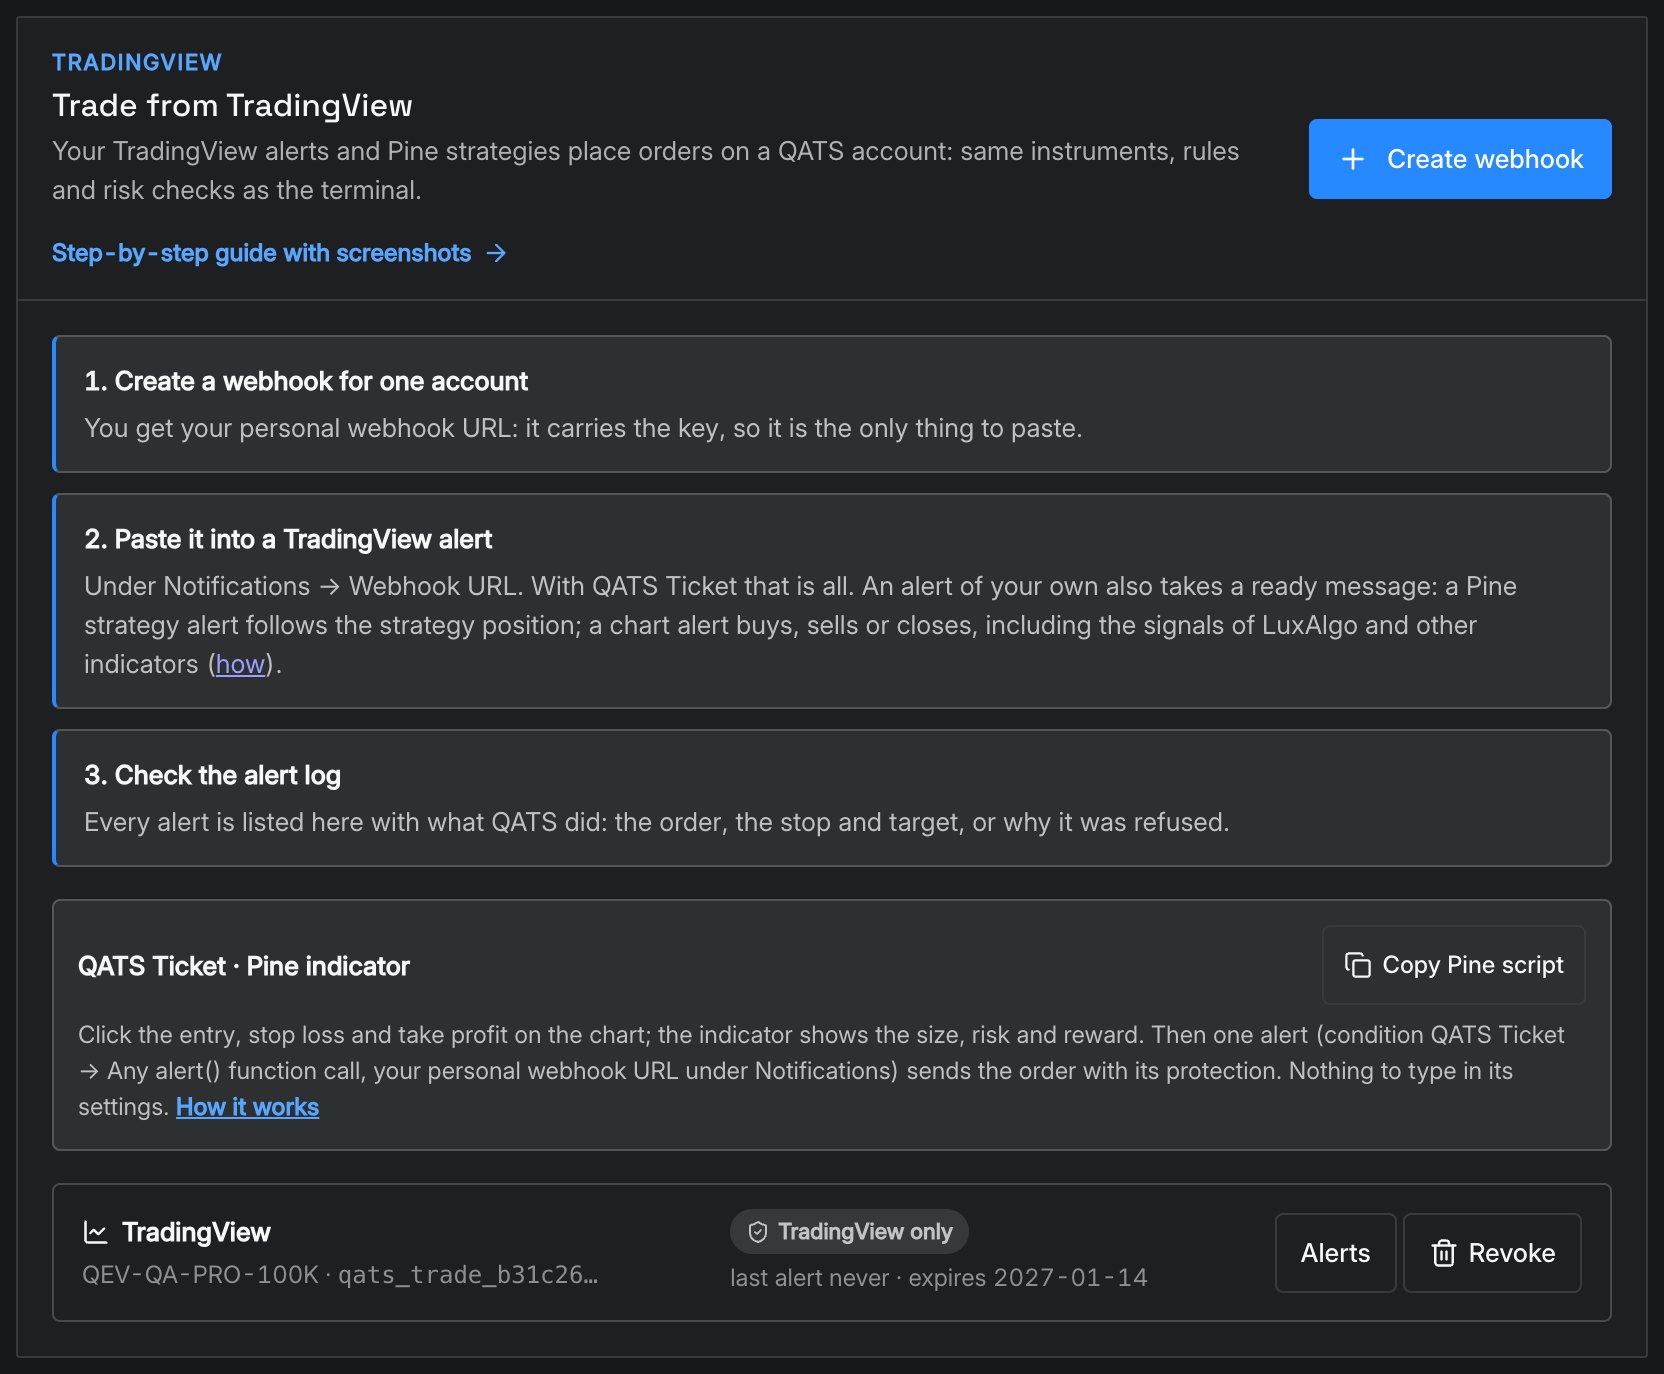This screenshot has height=1374, width=1664.
Task: Click the webhook key text QEV-QA-PRO-100K · qats_trade_b31c26…
Action: [340, 1275]
